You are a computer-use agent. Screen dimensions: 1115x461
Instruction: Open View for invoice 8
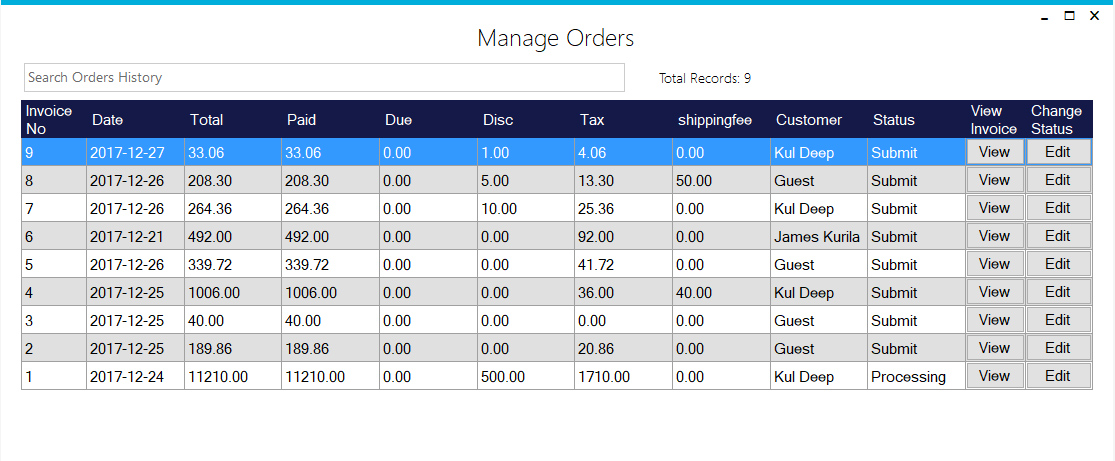point(994,180)
